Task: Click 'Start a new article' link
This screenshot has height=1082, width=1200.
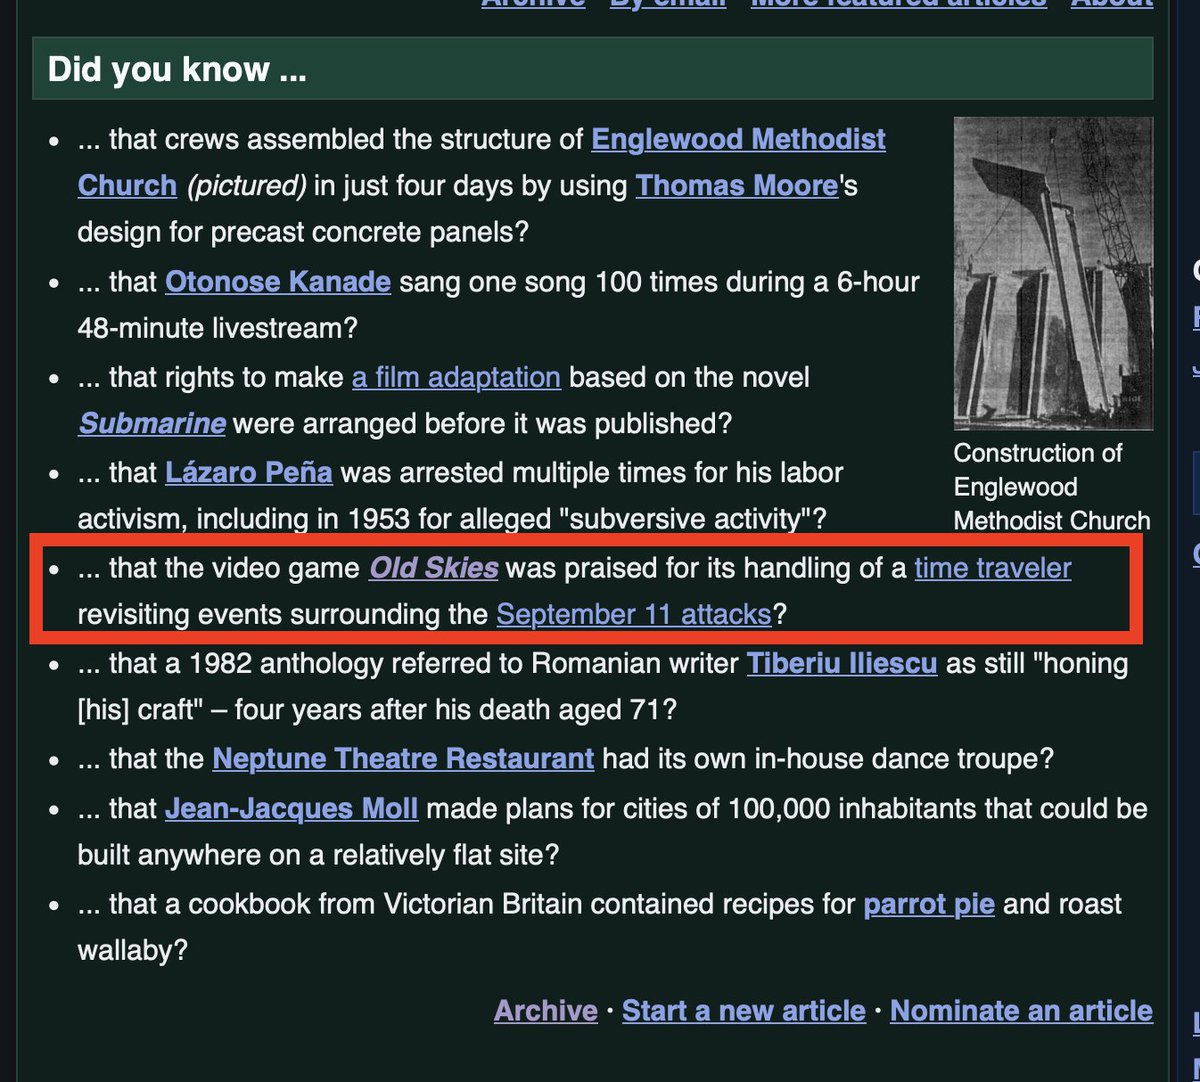Action: [x=744, y=1011]
